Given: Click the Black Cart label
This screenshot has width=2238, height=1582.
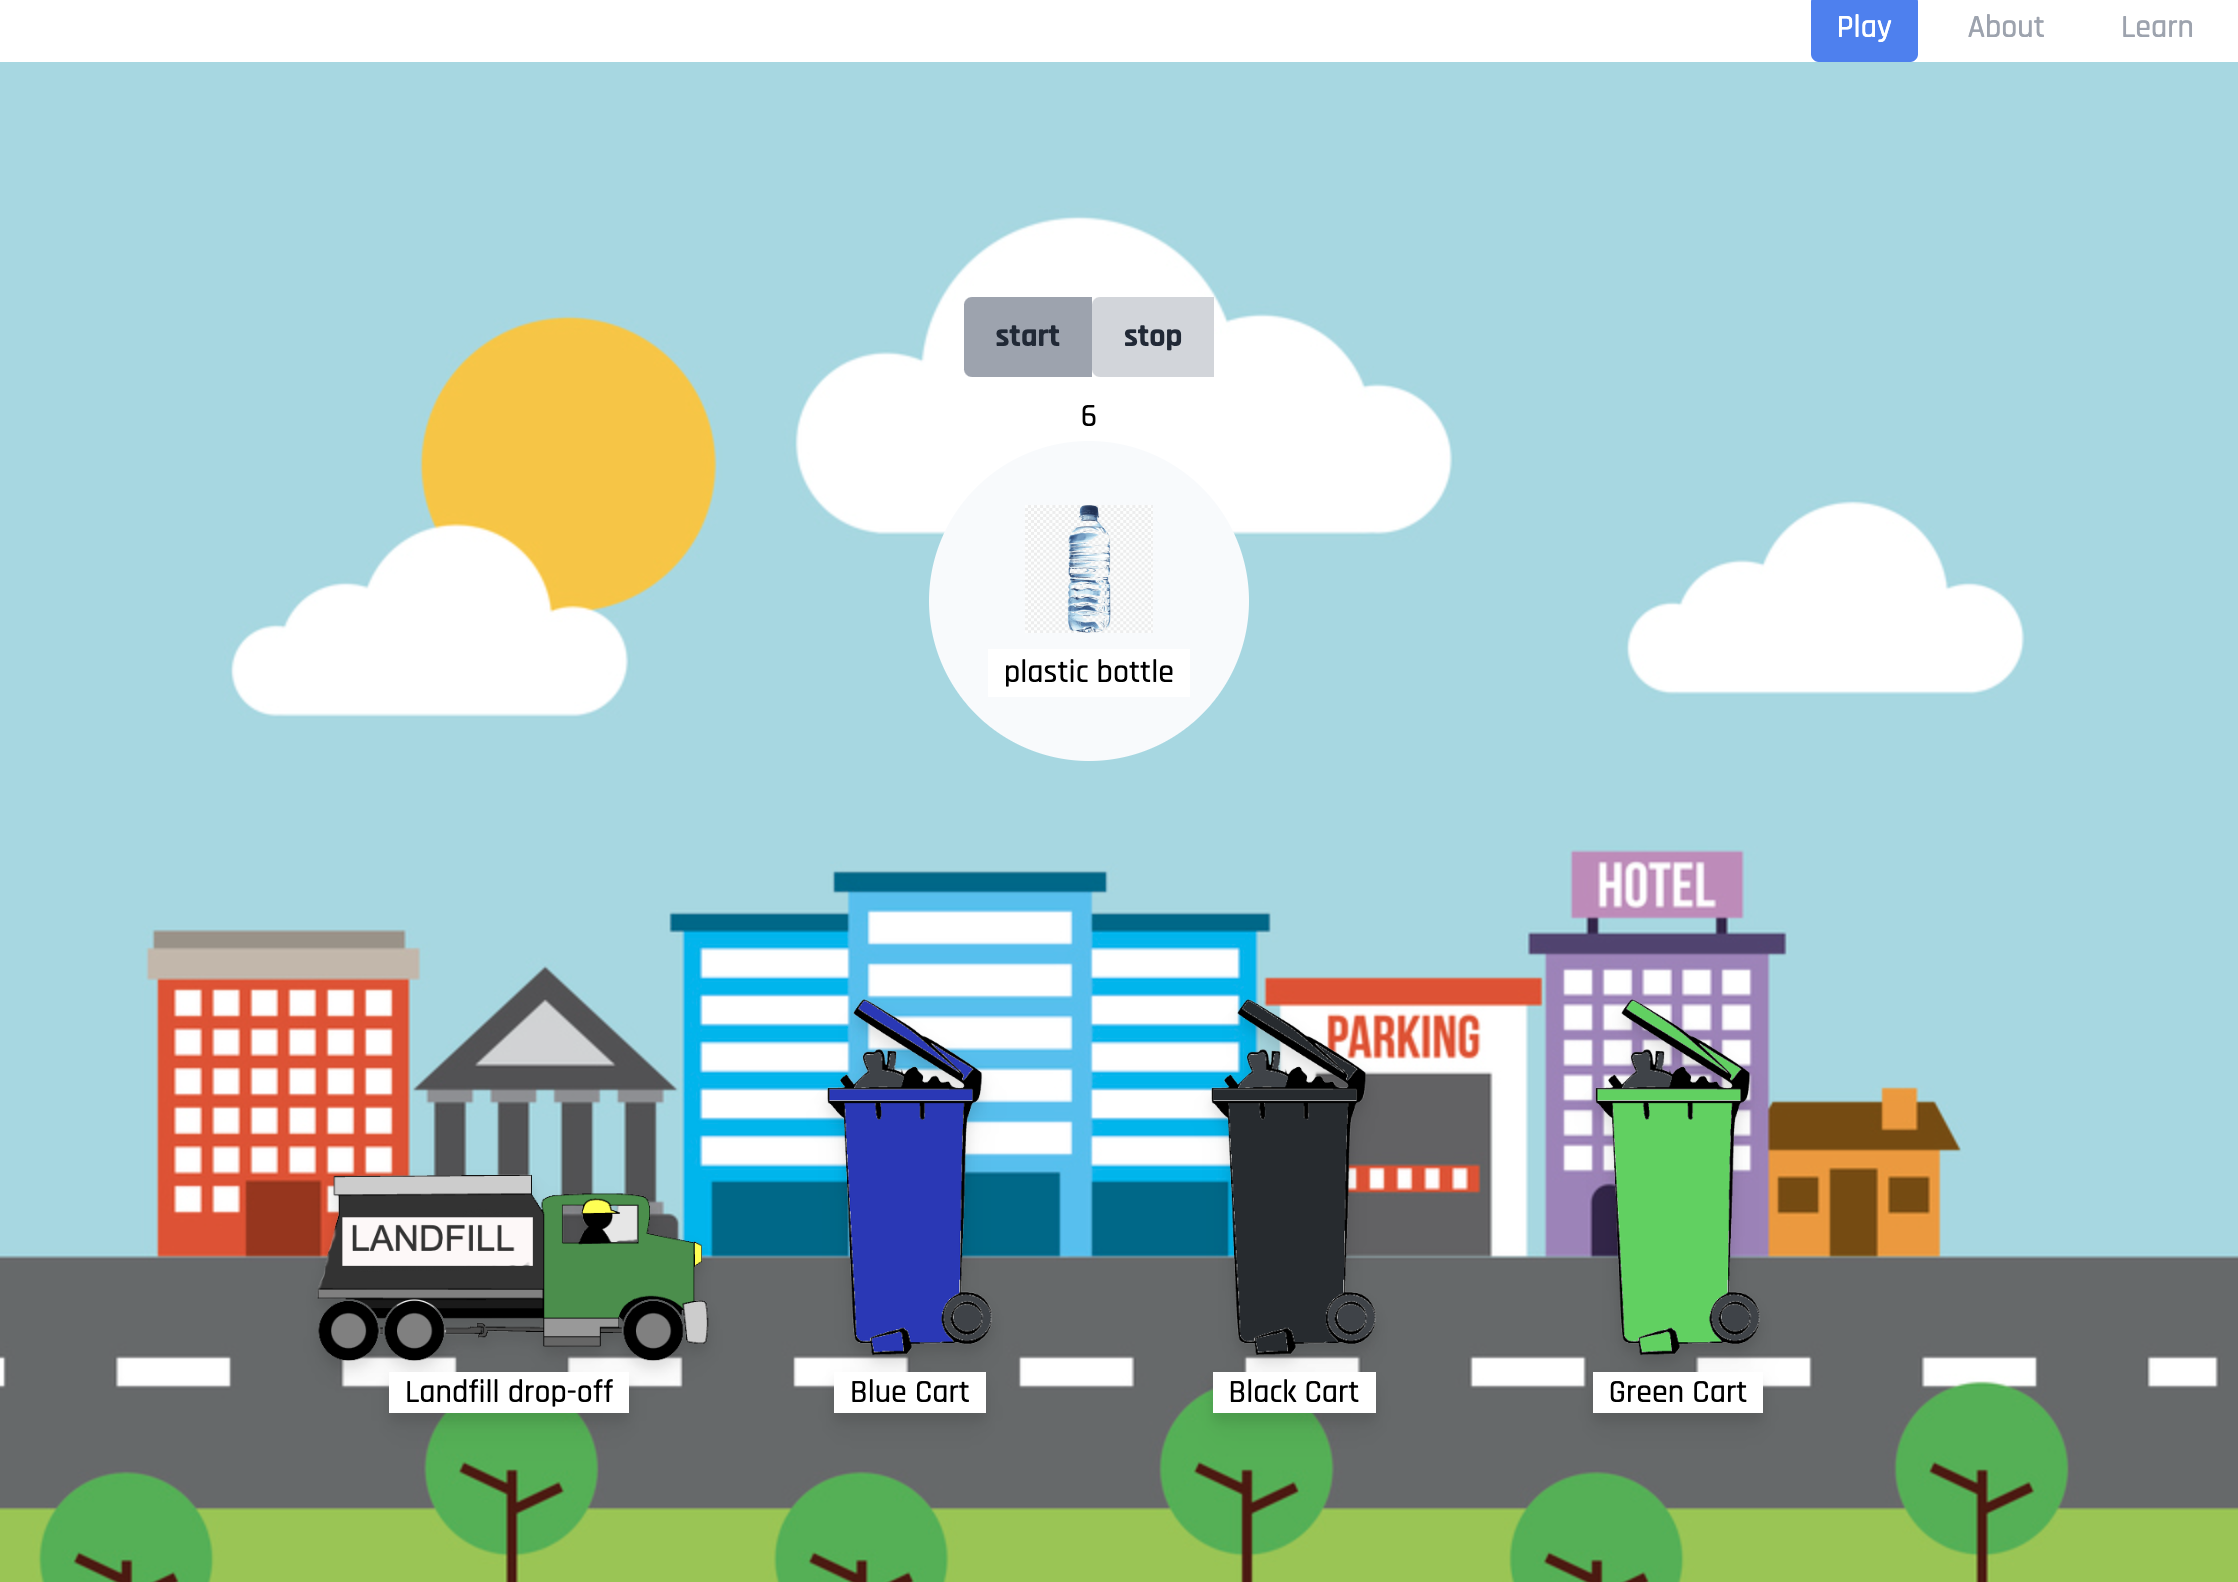Looking at the screenshot, I should point(1293,1391).
